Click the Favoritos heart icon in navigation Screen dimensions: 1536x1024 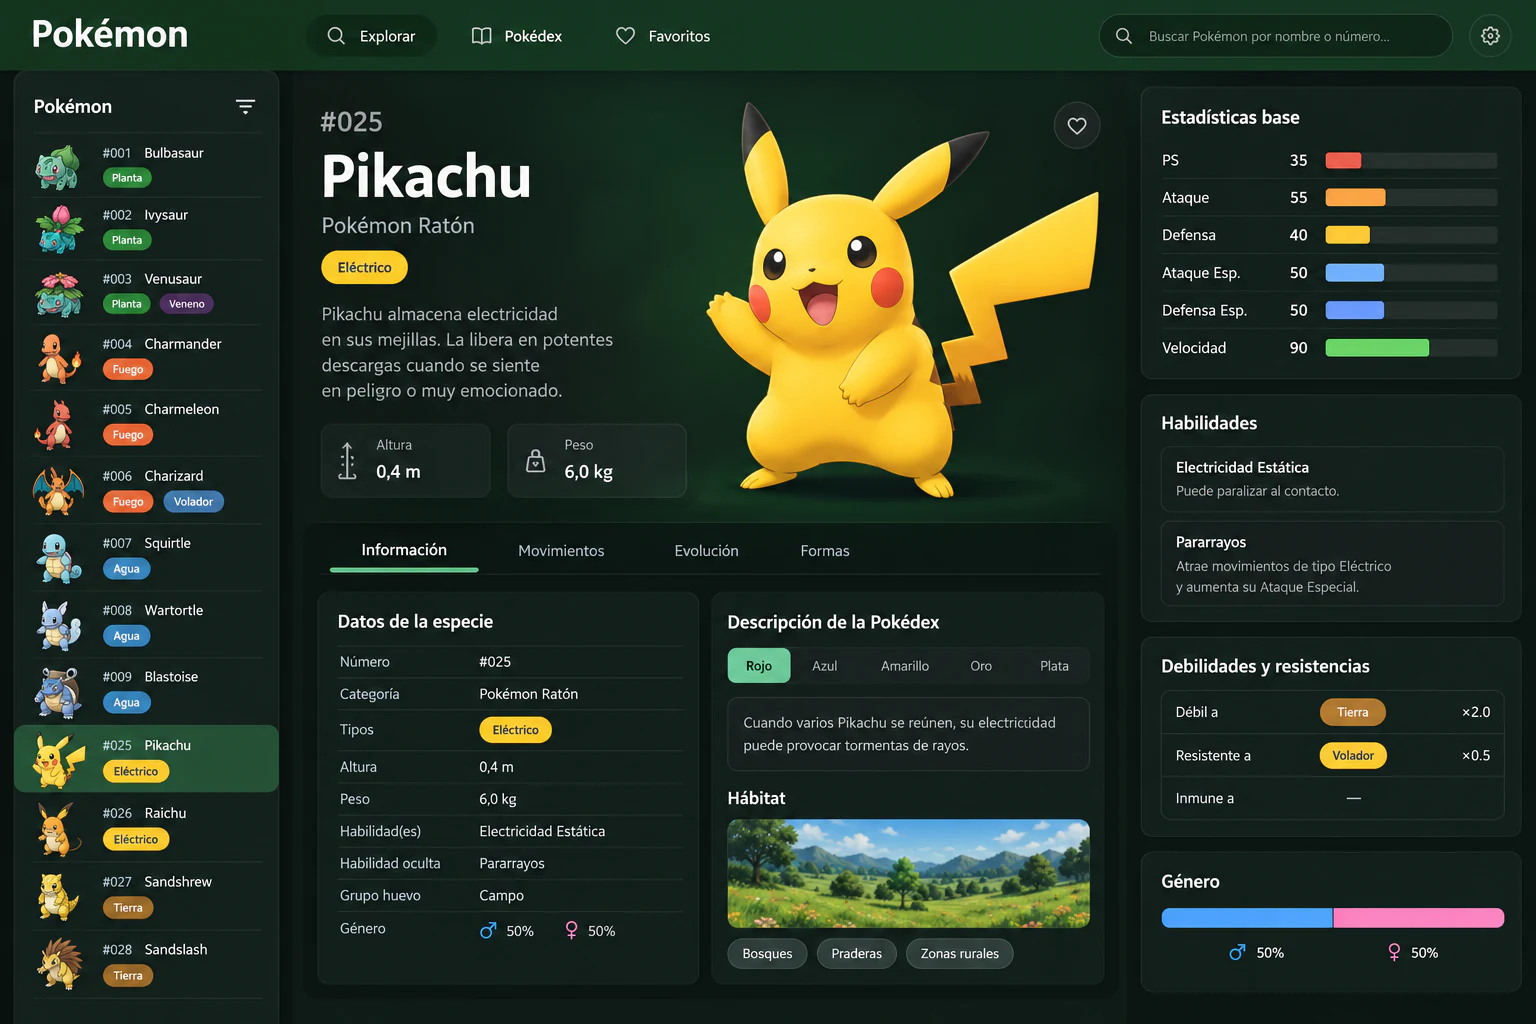pos(625,36)
